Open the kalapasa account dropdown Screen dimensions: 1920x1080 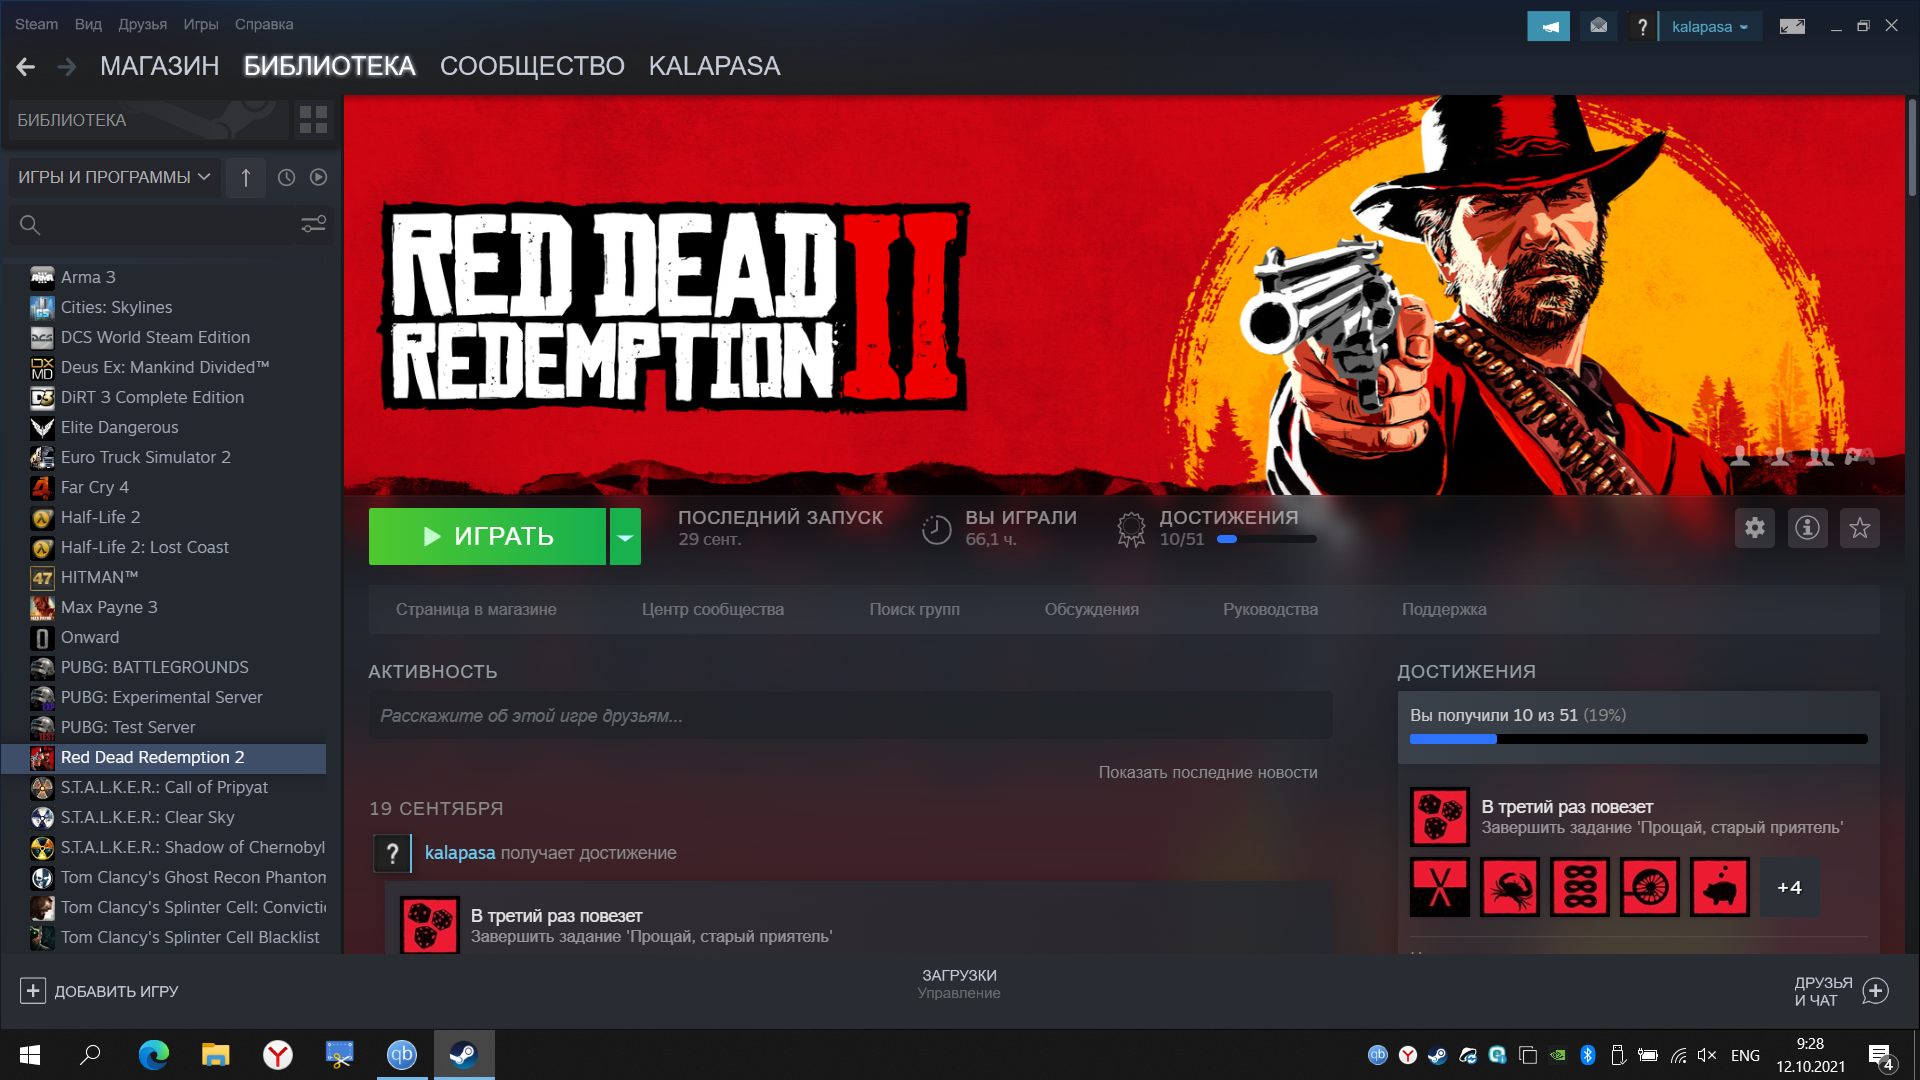tap(1710, 26)
